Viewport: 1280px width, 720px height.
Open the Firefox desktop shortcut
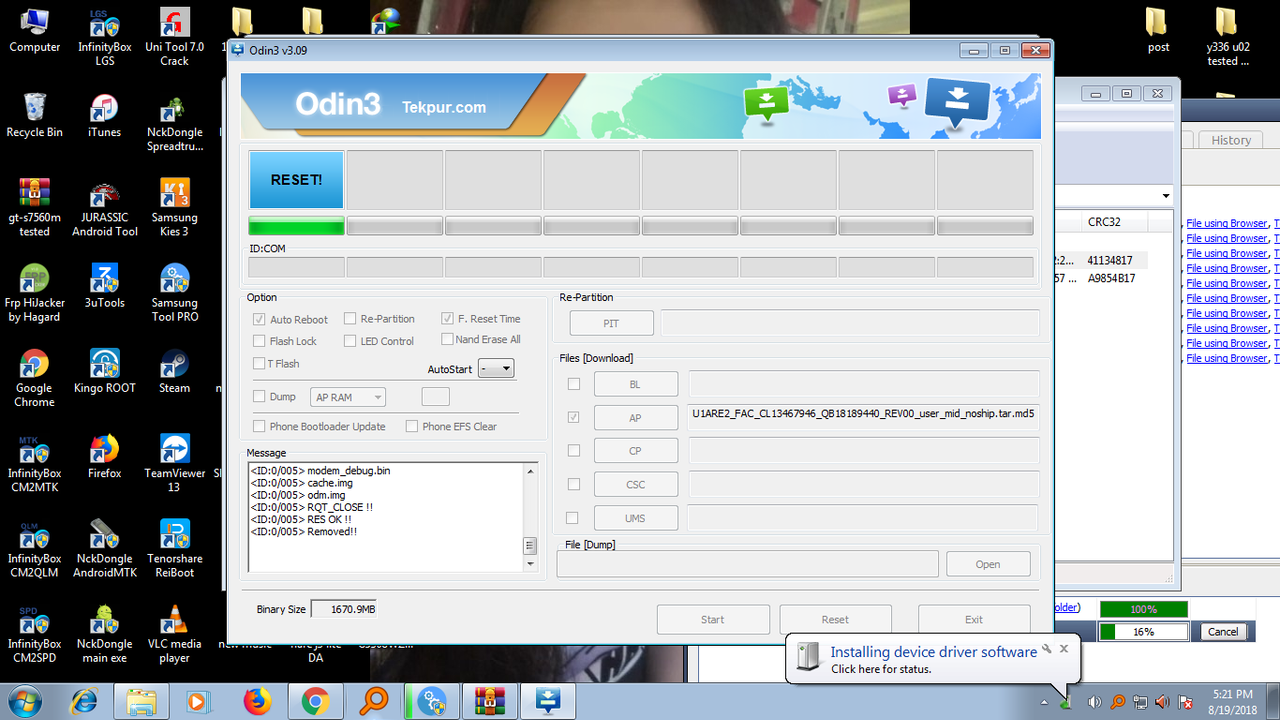[104, 456]
